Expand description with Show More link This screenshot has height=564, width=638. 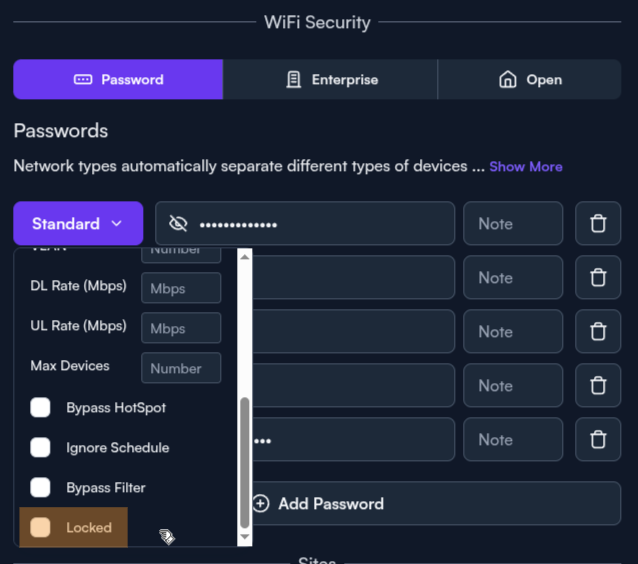525,167
